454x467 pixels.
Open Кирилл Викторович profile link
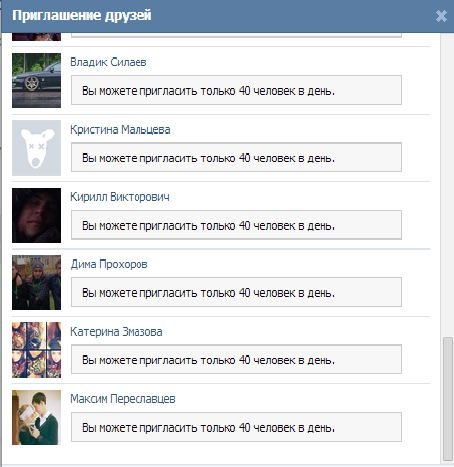tap(120, 197)
